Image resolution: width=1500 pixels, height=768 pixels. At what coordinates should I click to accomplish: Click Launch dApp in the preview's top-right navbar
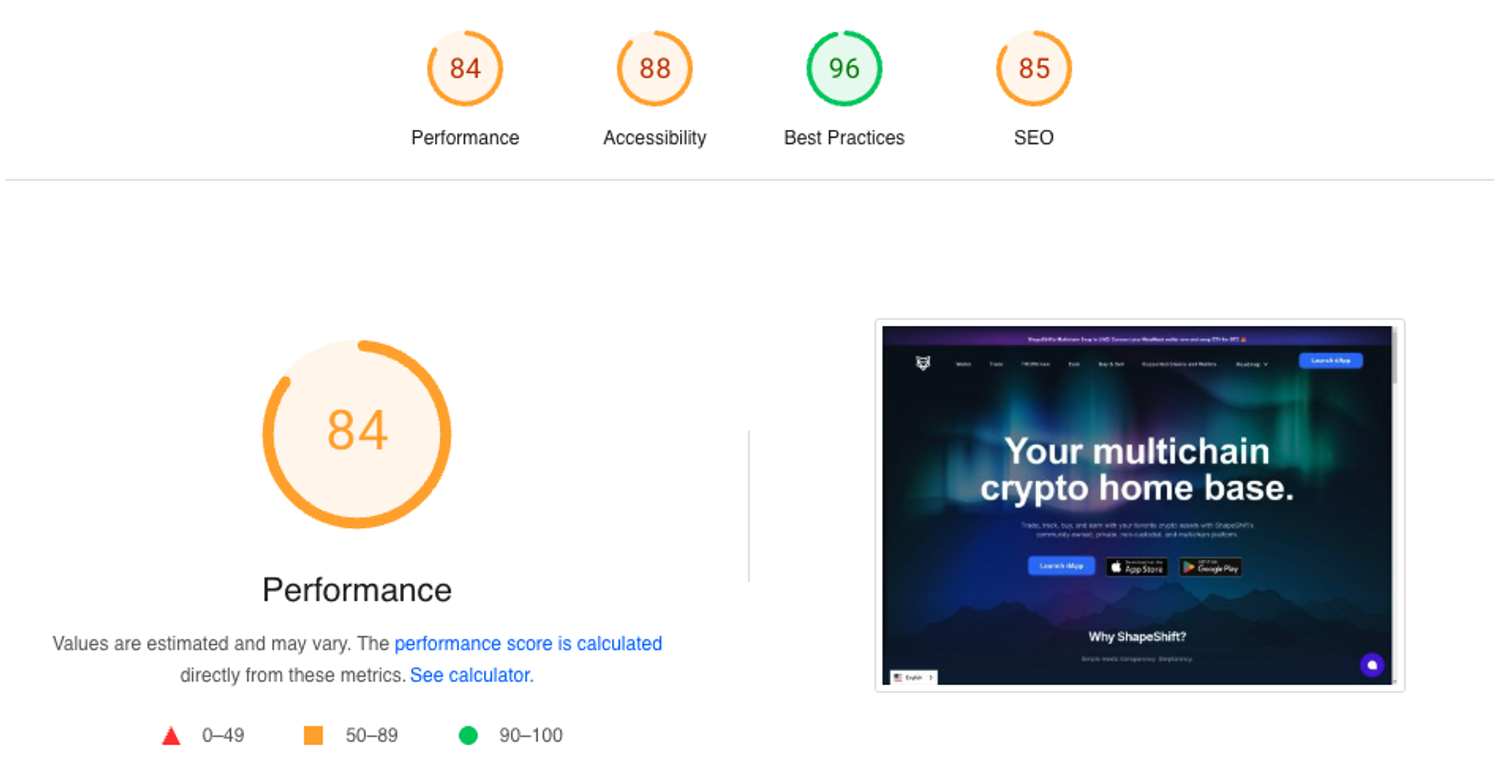[1330, 361]
